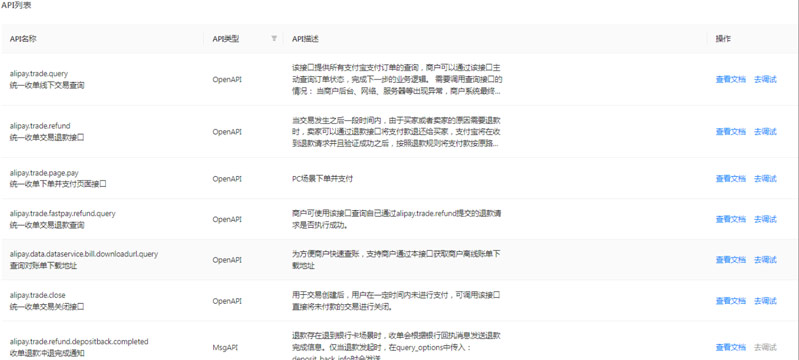
Task: Click 去调试 for bill.downloadurl.query row
Action: (x=765, y=260)
